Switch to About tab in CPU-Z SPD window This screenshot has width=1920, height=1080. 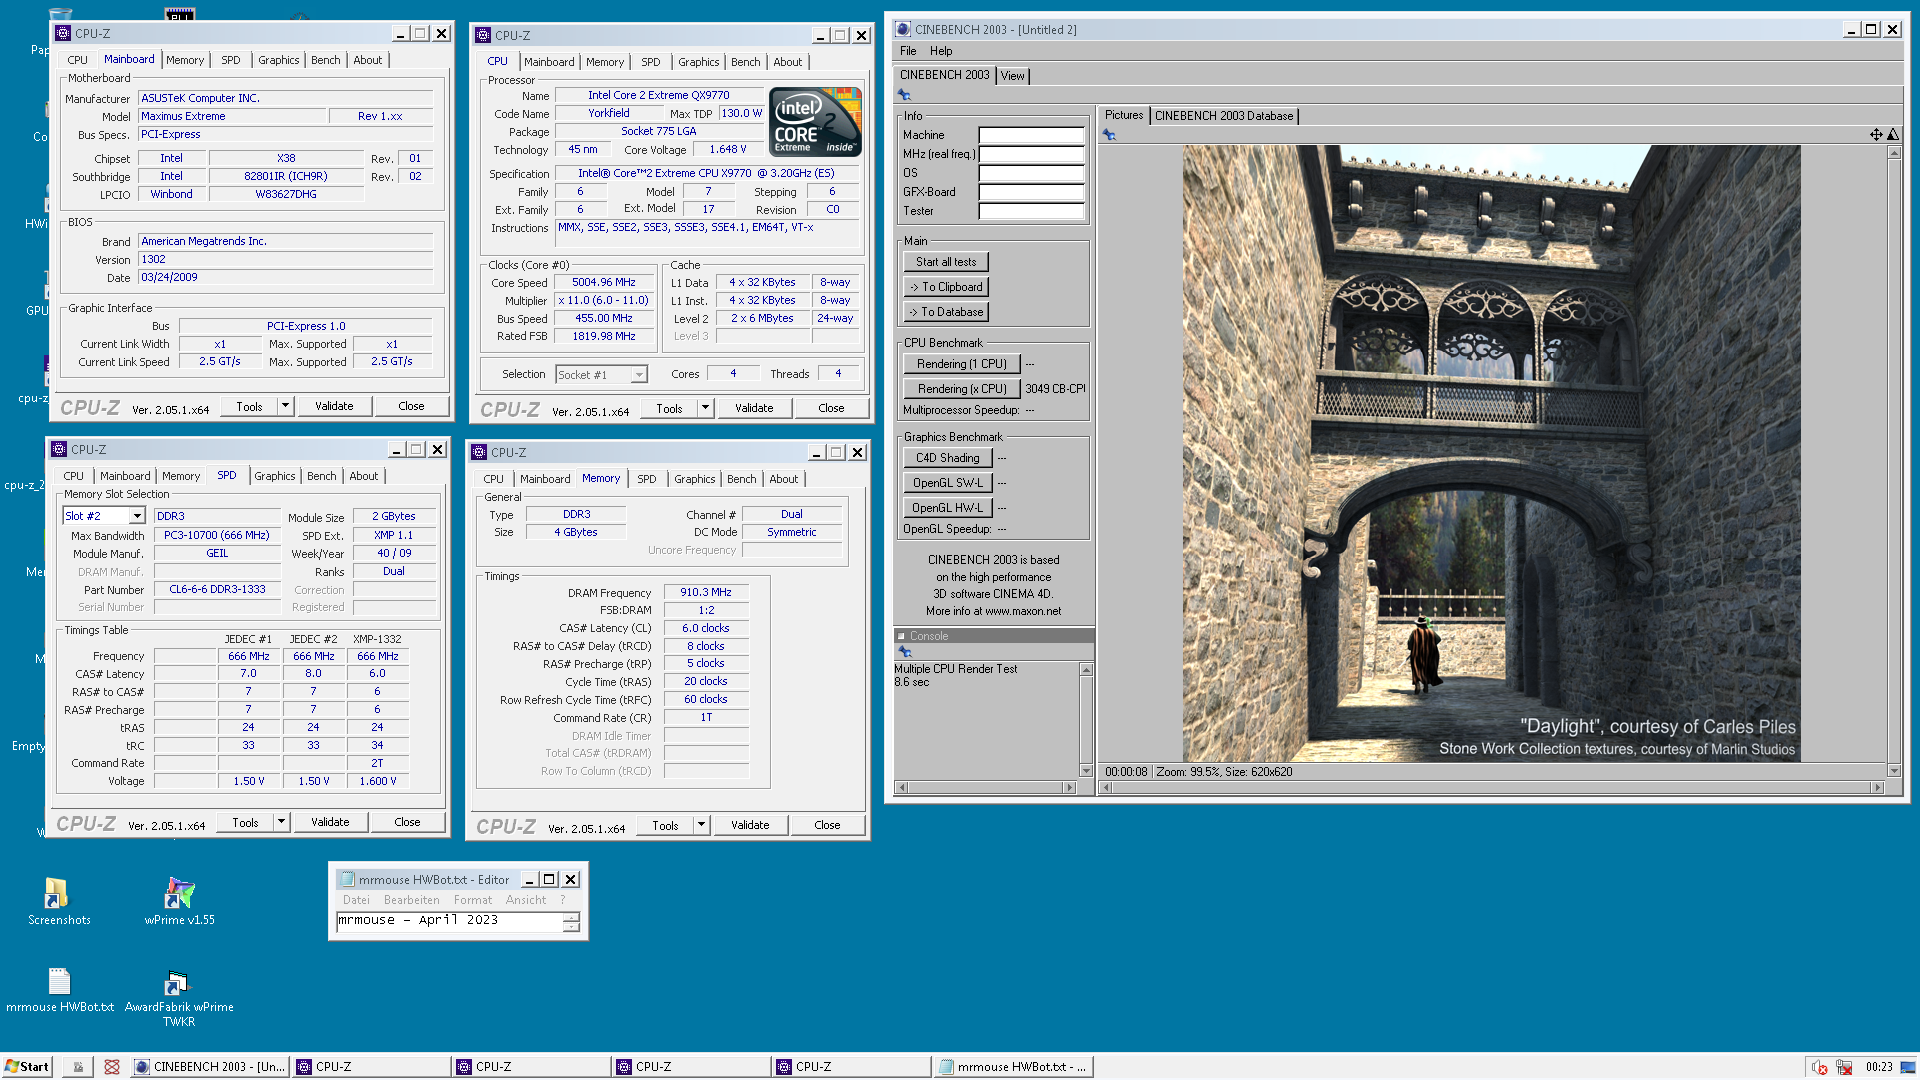coord(364,476)
